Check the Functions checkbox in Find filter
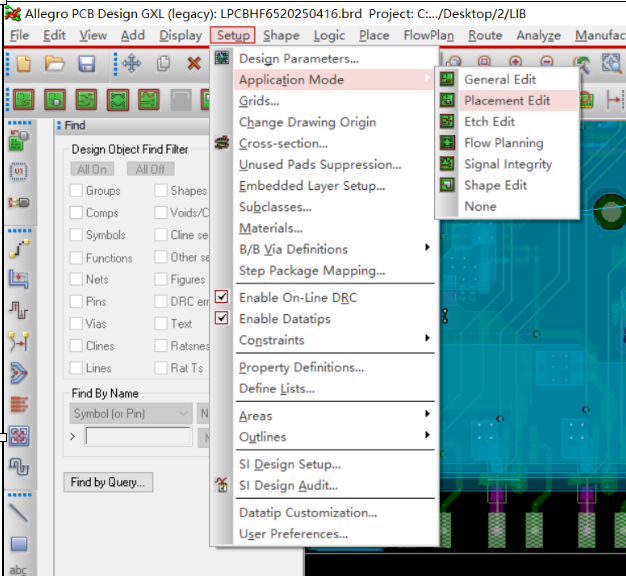This screenshot has width=626, height=576. coord(76,257)
